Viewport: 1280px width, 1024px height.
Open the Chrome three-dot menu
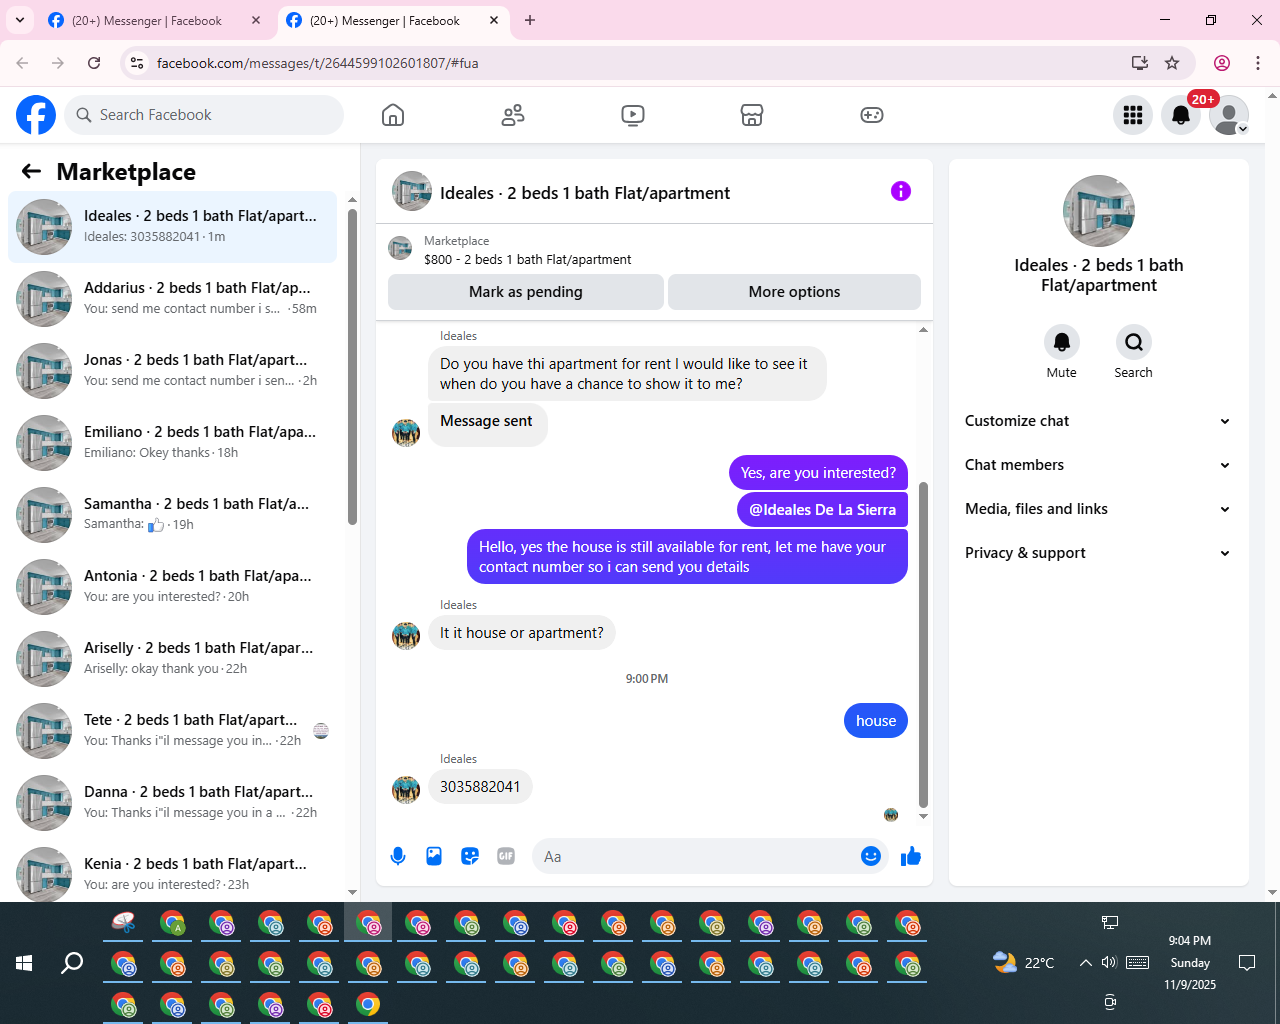click(x=1258, y=63)
